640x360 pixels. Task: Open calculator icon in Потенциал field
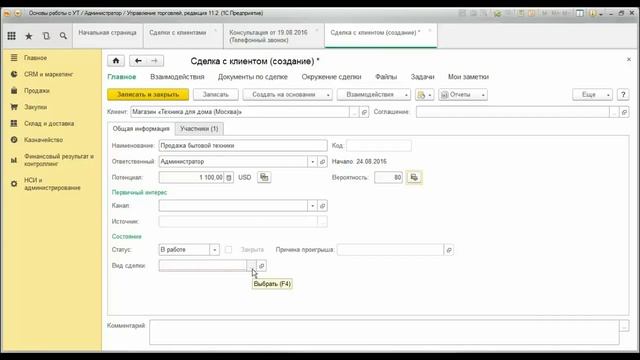coord(229,178)
